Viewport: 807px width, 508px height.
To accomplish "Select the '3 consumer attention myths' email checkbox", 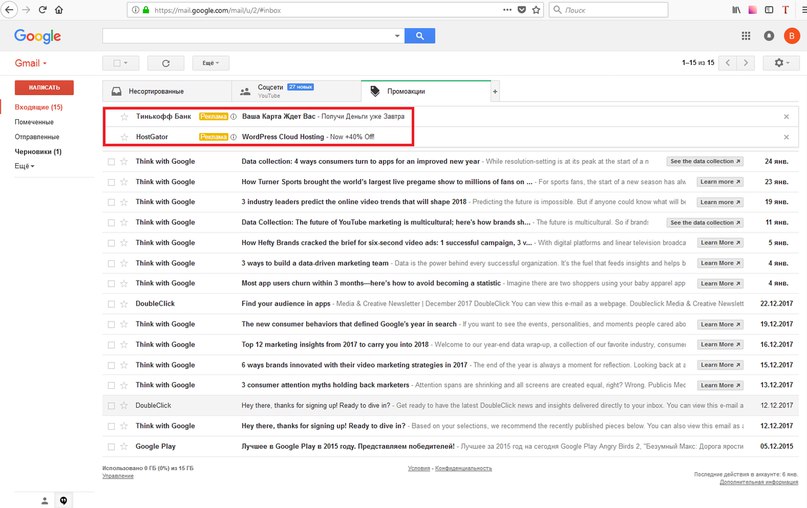I will (111, 386).
